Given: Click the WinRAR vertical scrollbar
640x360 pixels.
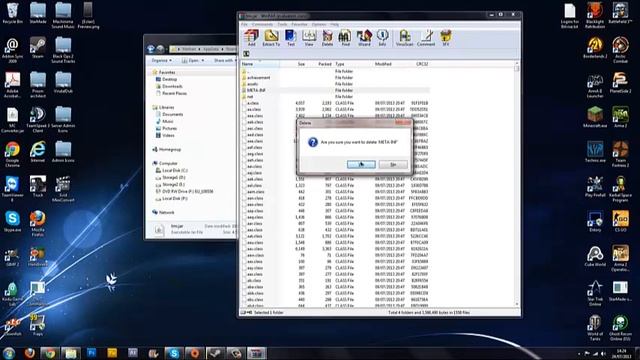Looking at the screenshot, I should coord(517,184).
